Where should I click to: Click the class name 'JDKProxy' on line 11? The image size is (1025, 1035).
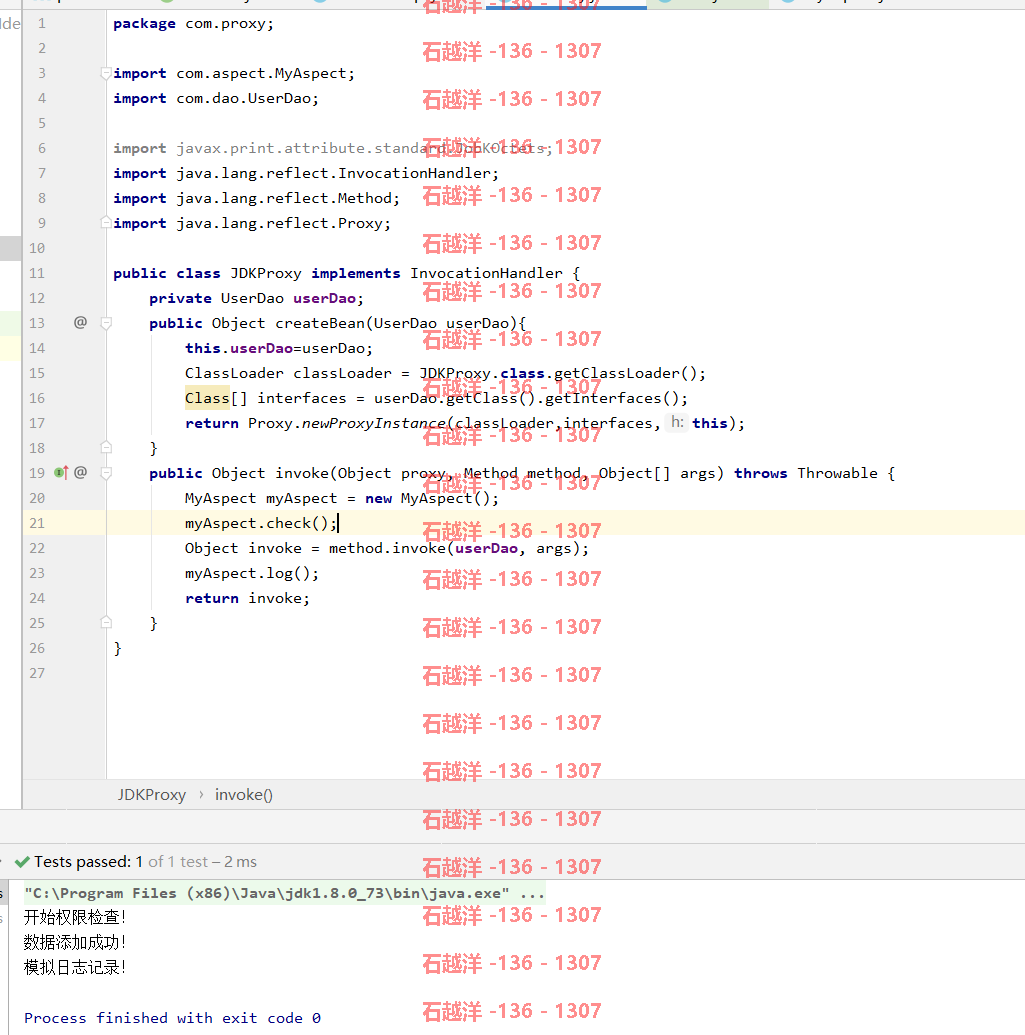pyautogui.click(x=265, y=273)
